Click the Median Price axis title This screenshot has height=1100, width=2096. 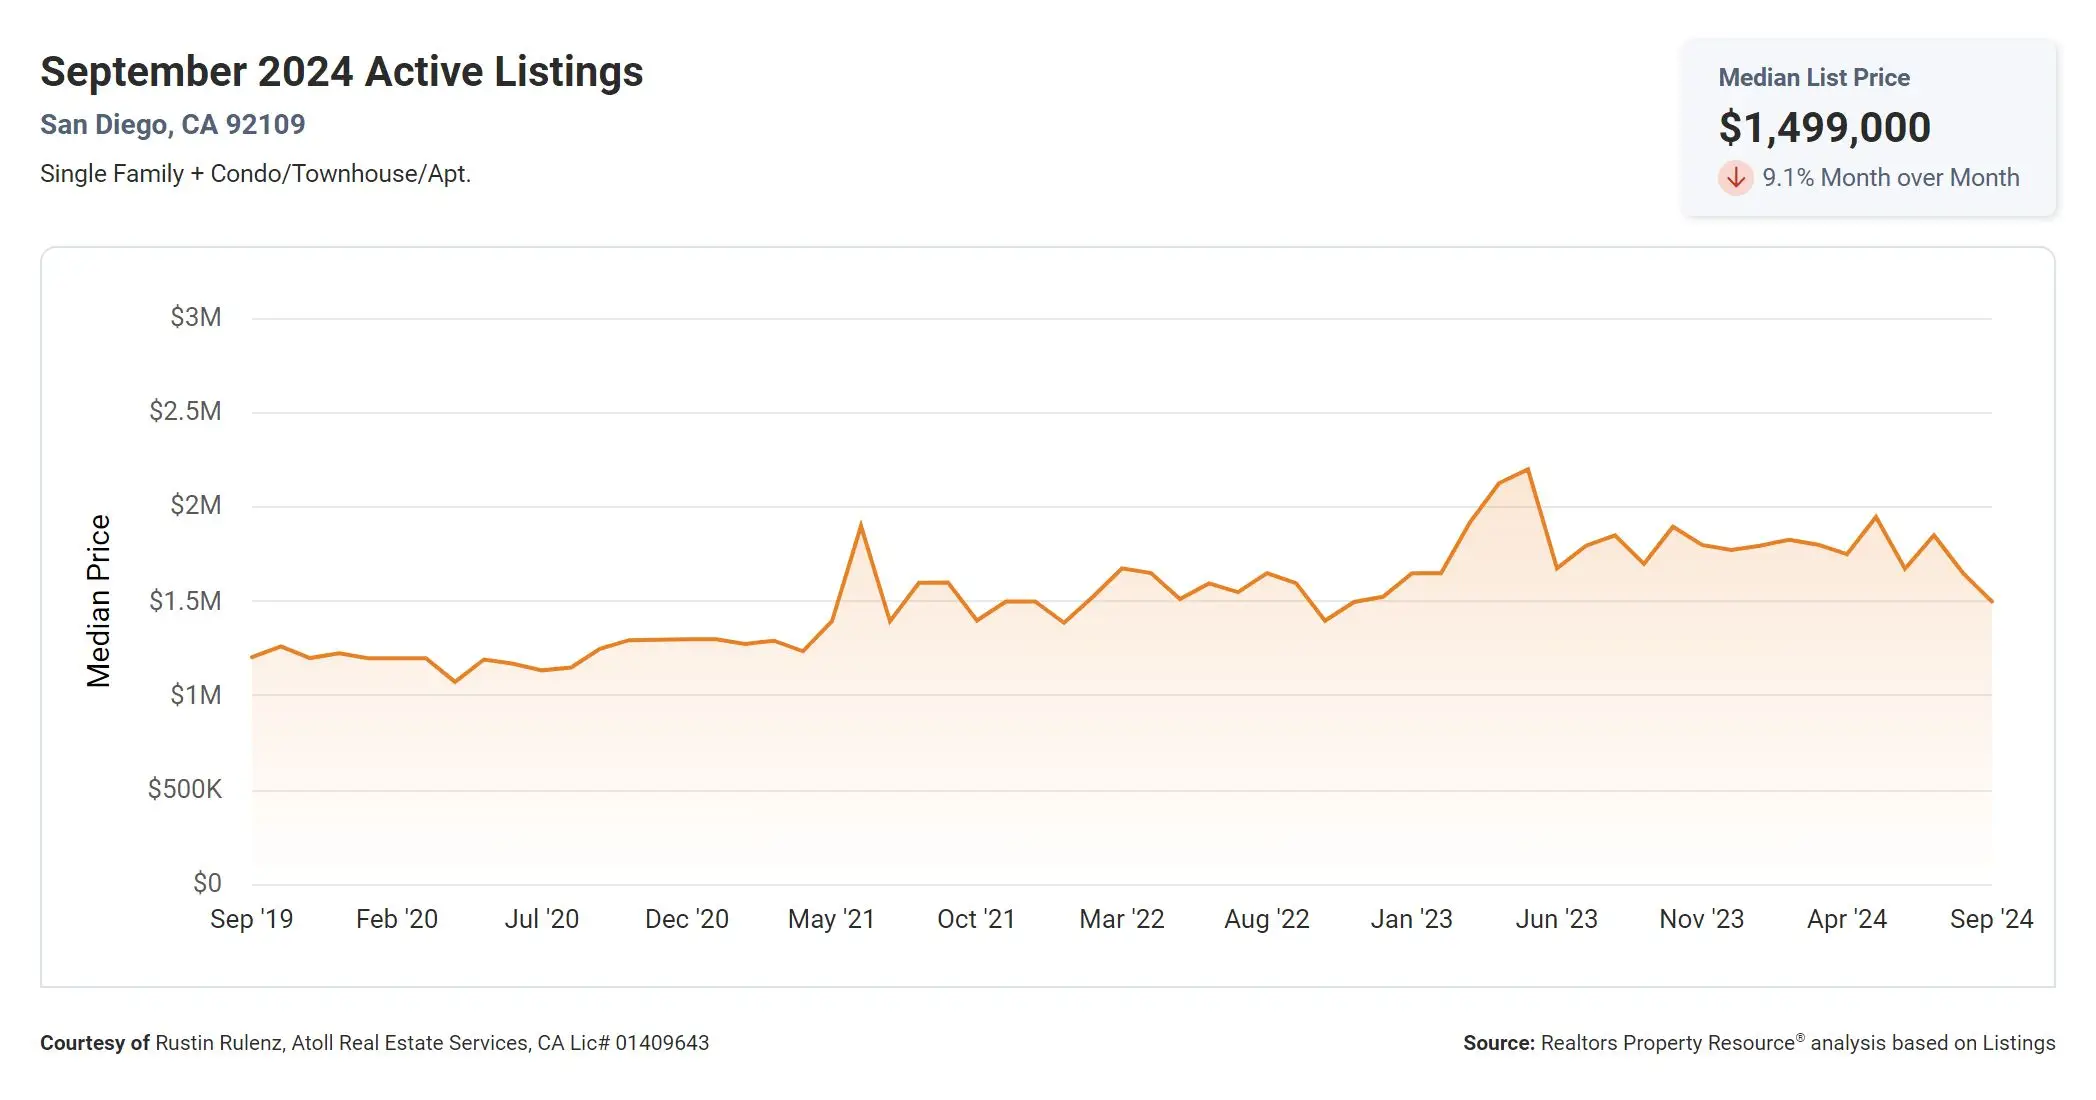(x=98, y=601)
